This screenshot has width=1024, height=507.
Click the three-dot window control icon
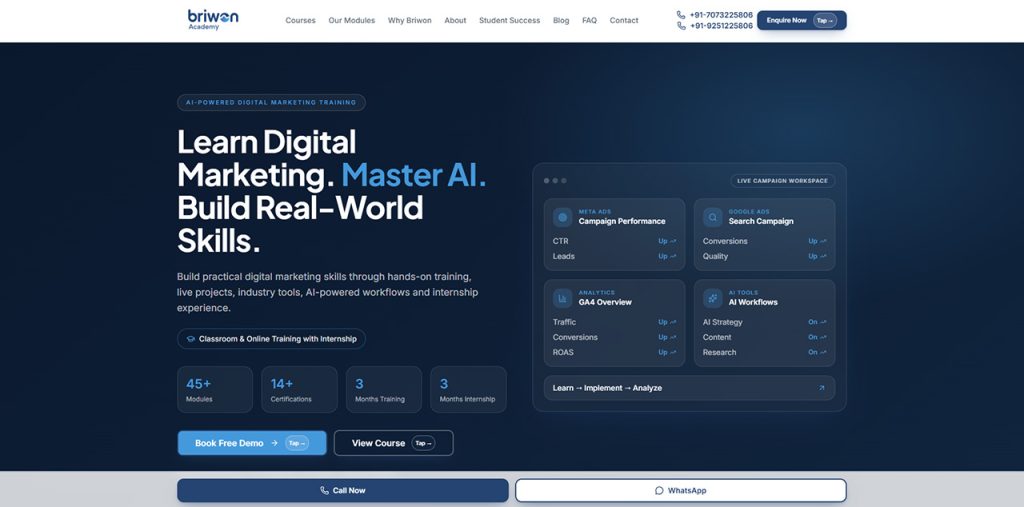[x=555, y=181]
